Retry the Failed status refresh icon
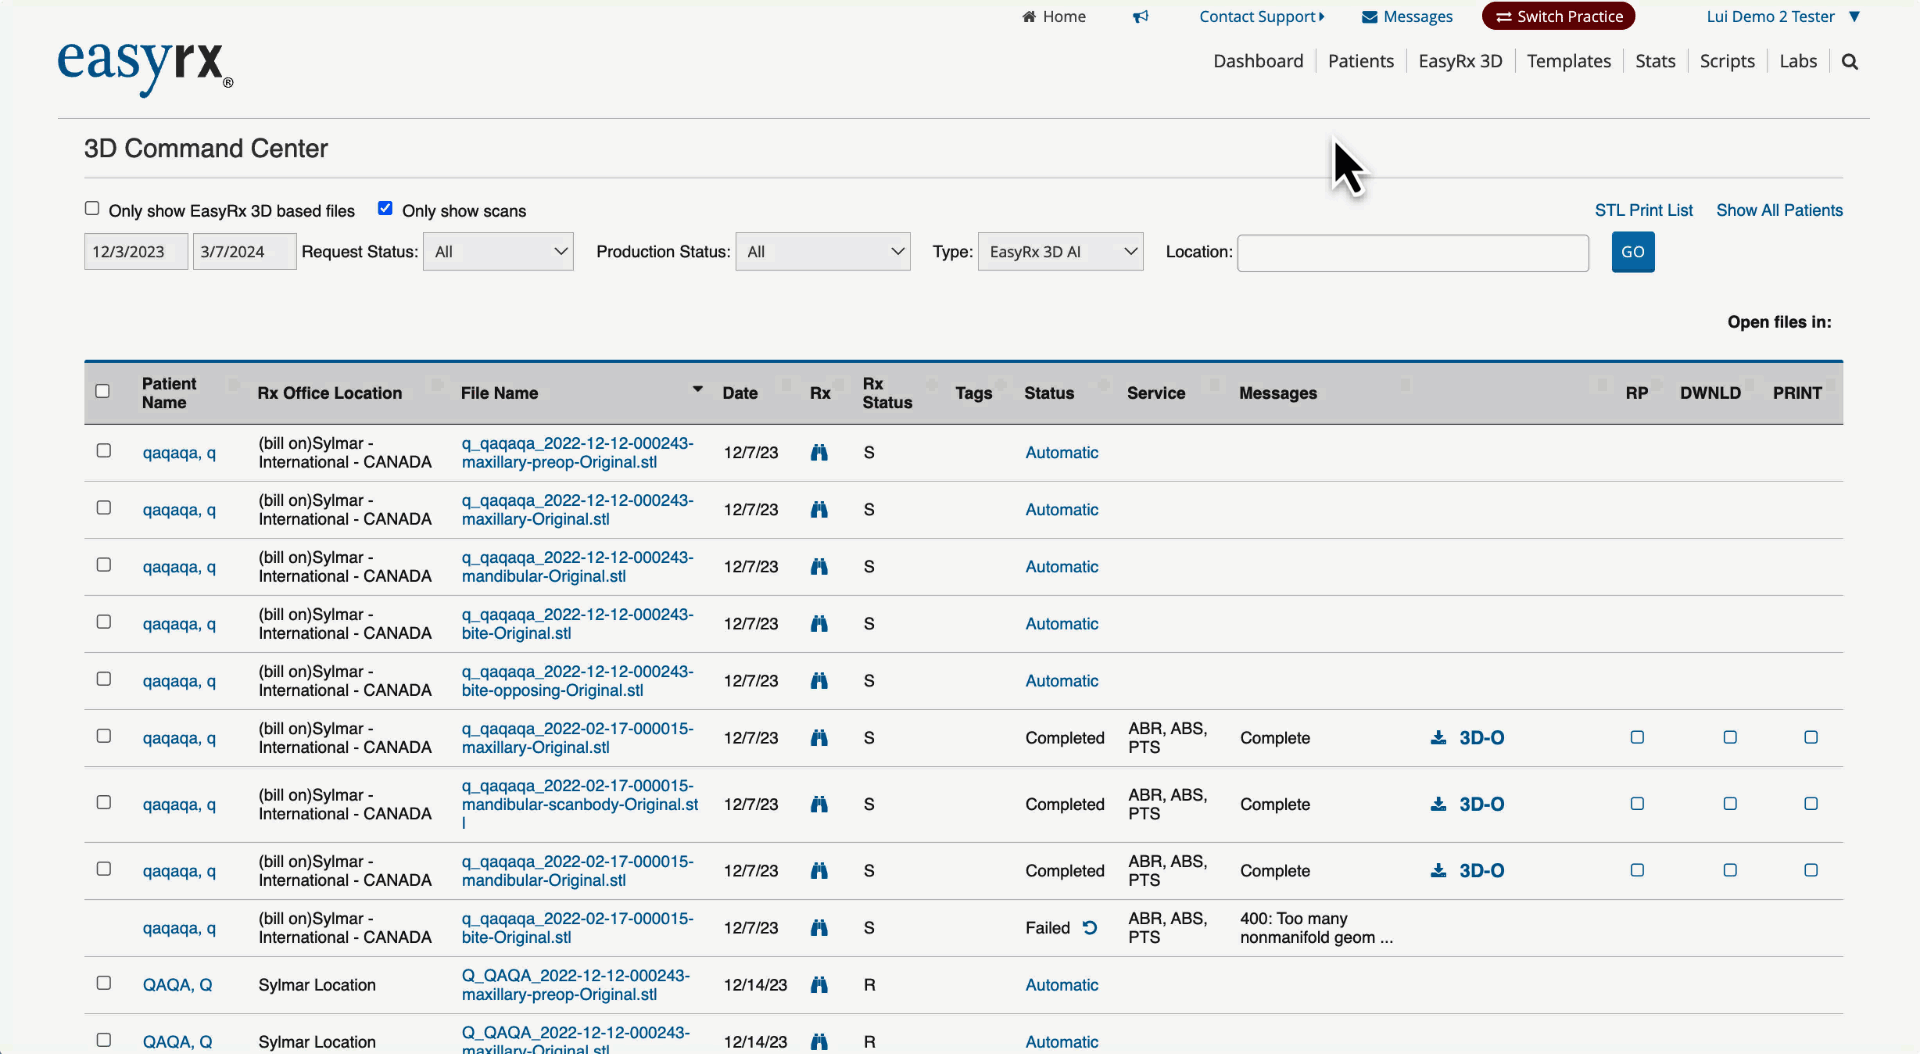The height and width of the screenshot is (1054, 1920). coord(1090,928)
